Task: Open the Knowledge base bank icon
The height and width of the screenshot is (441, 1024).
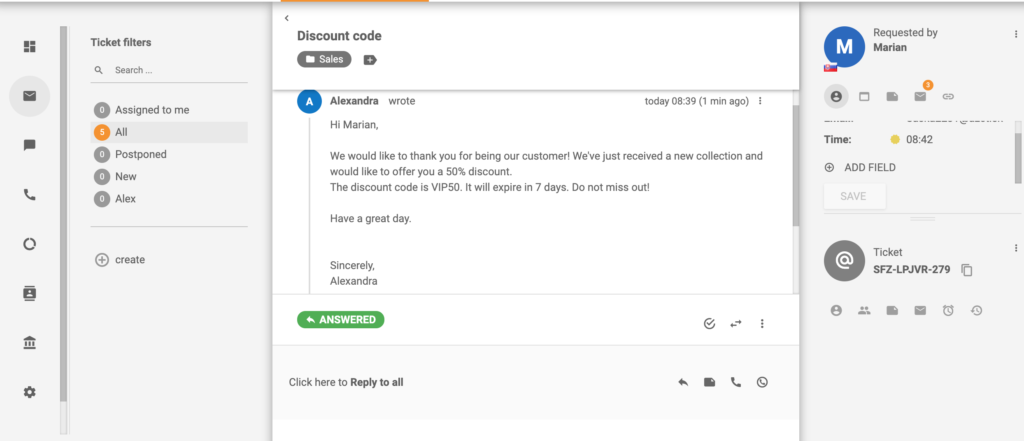Action: pos(30,343)
